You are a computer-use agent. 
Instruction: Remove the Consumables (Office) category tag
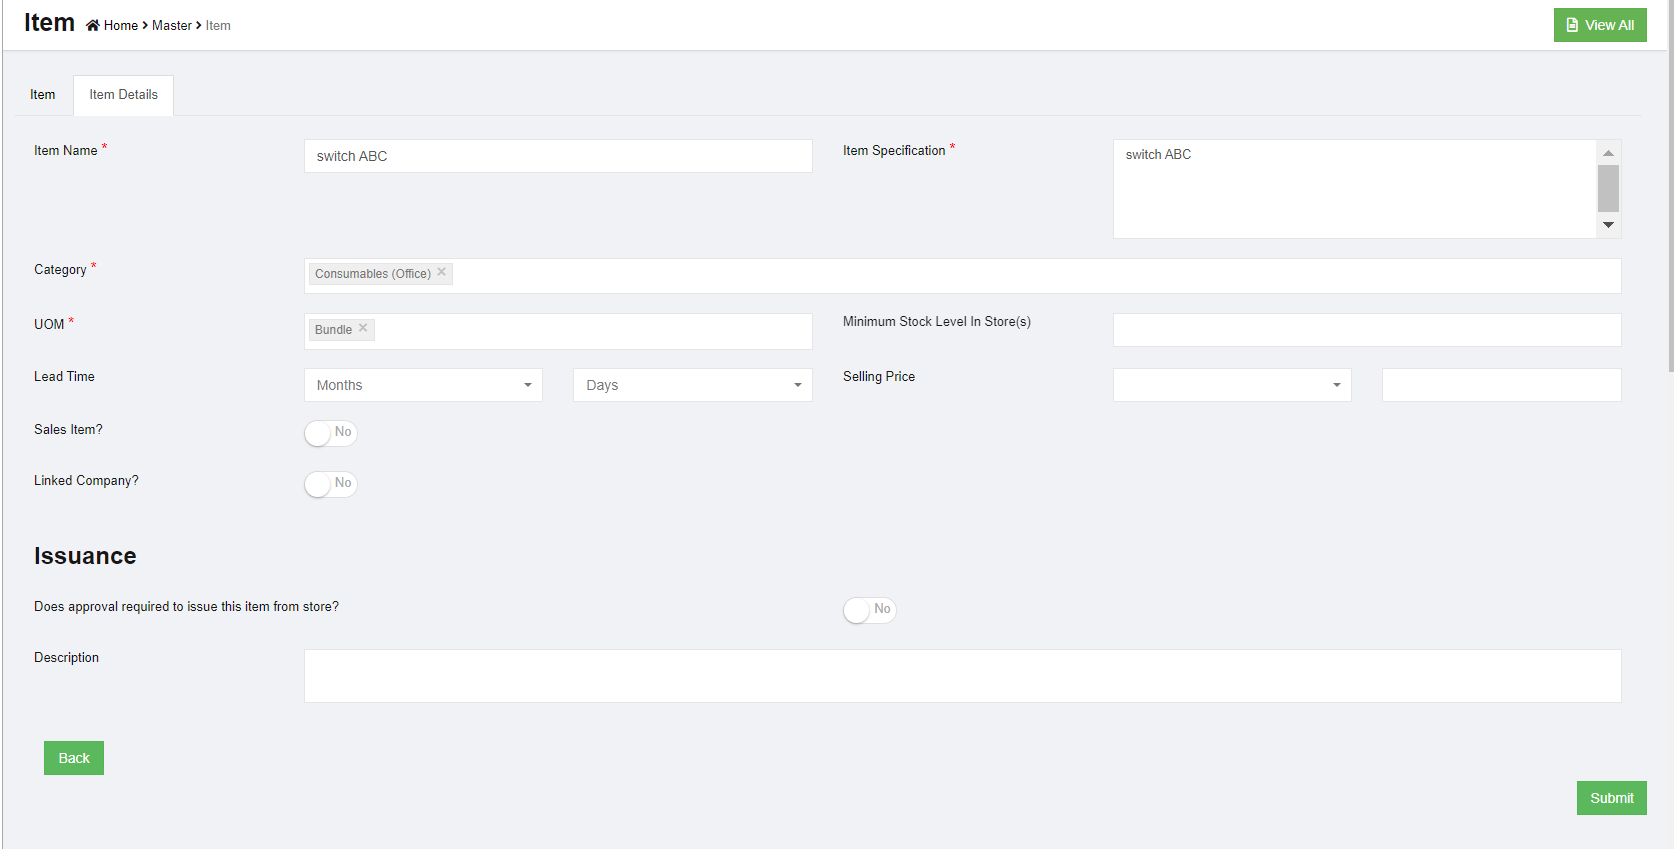441,272
